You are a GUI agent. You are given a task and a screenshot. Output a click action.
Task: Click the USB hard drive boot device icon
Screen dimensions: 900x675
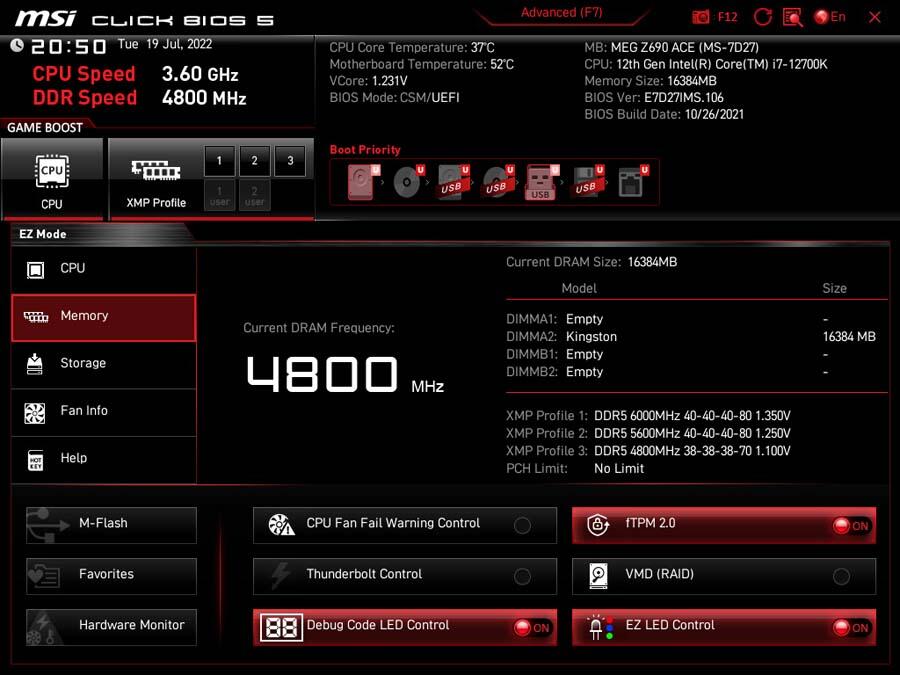pos(453,182)
